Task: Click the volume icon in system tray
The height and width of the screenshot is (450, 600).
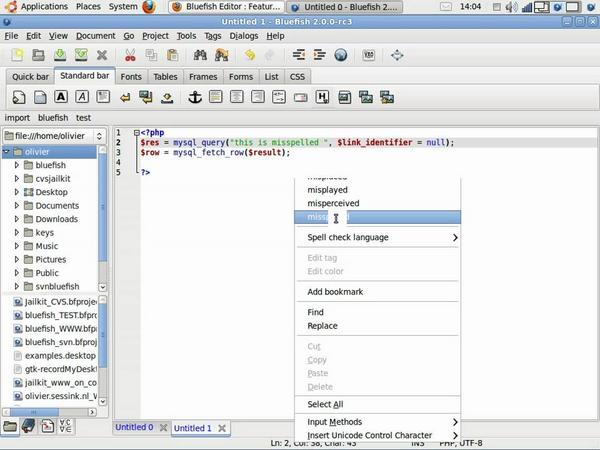Action: (x=512, y=7)
